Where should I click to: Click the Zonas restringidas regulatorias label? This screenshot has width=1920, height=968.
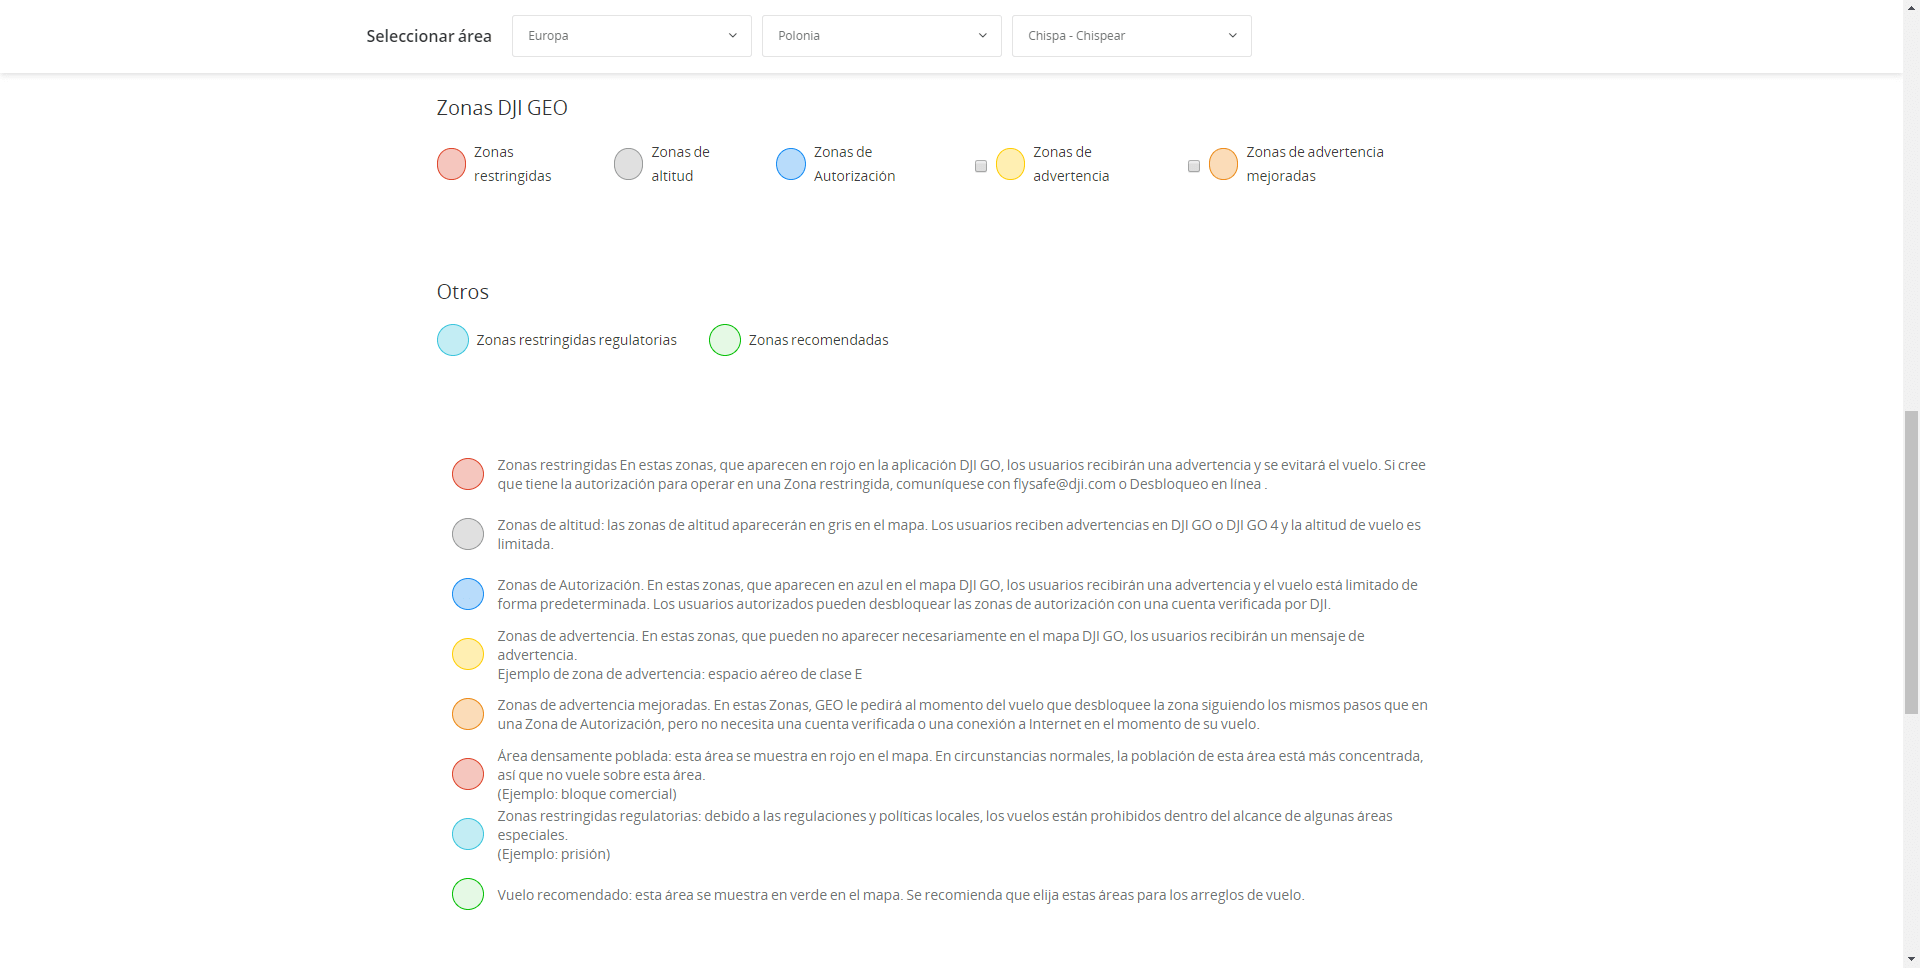click(x=576, y=340)
